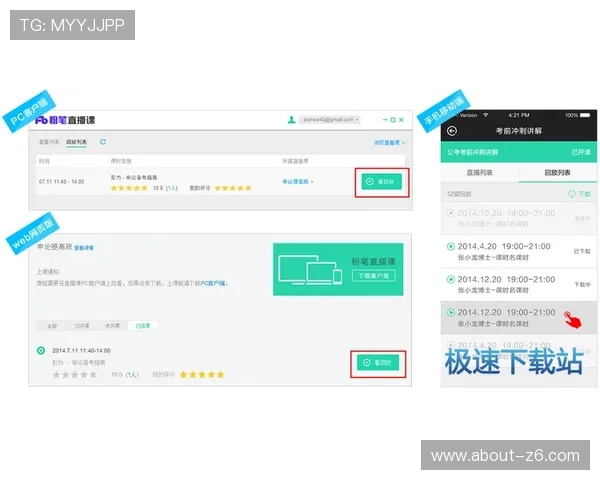600x480 pixels.
Task: Click the devices illustration on green banner
Action: click(x=310, y=269)
